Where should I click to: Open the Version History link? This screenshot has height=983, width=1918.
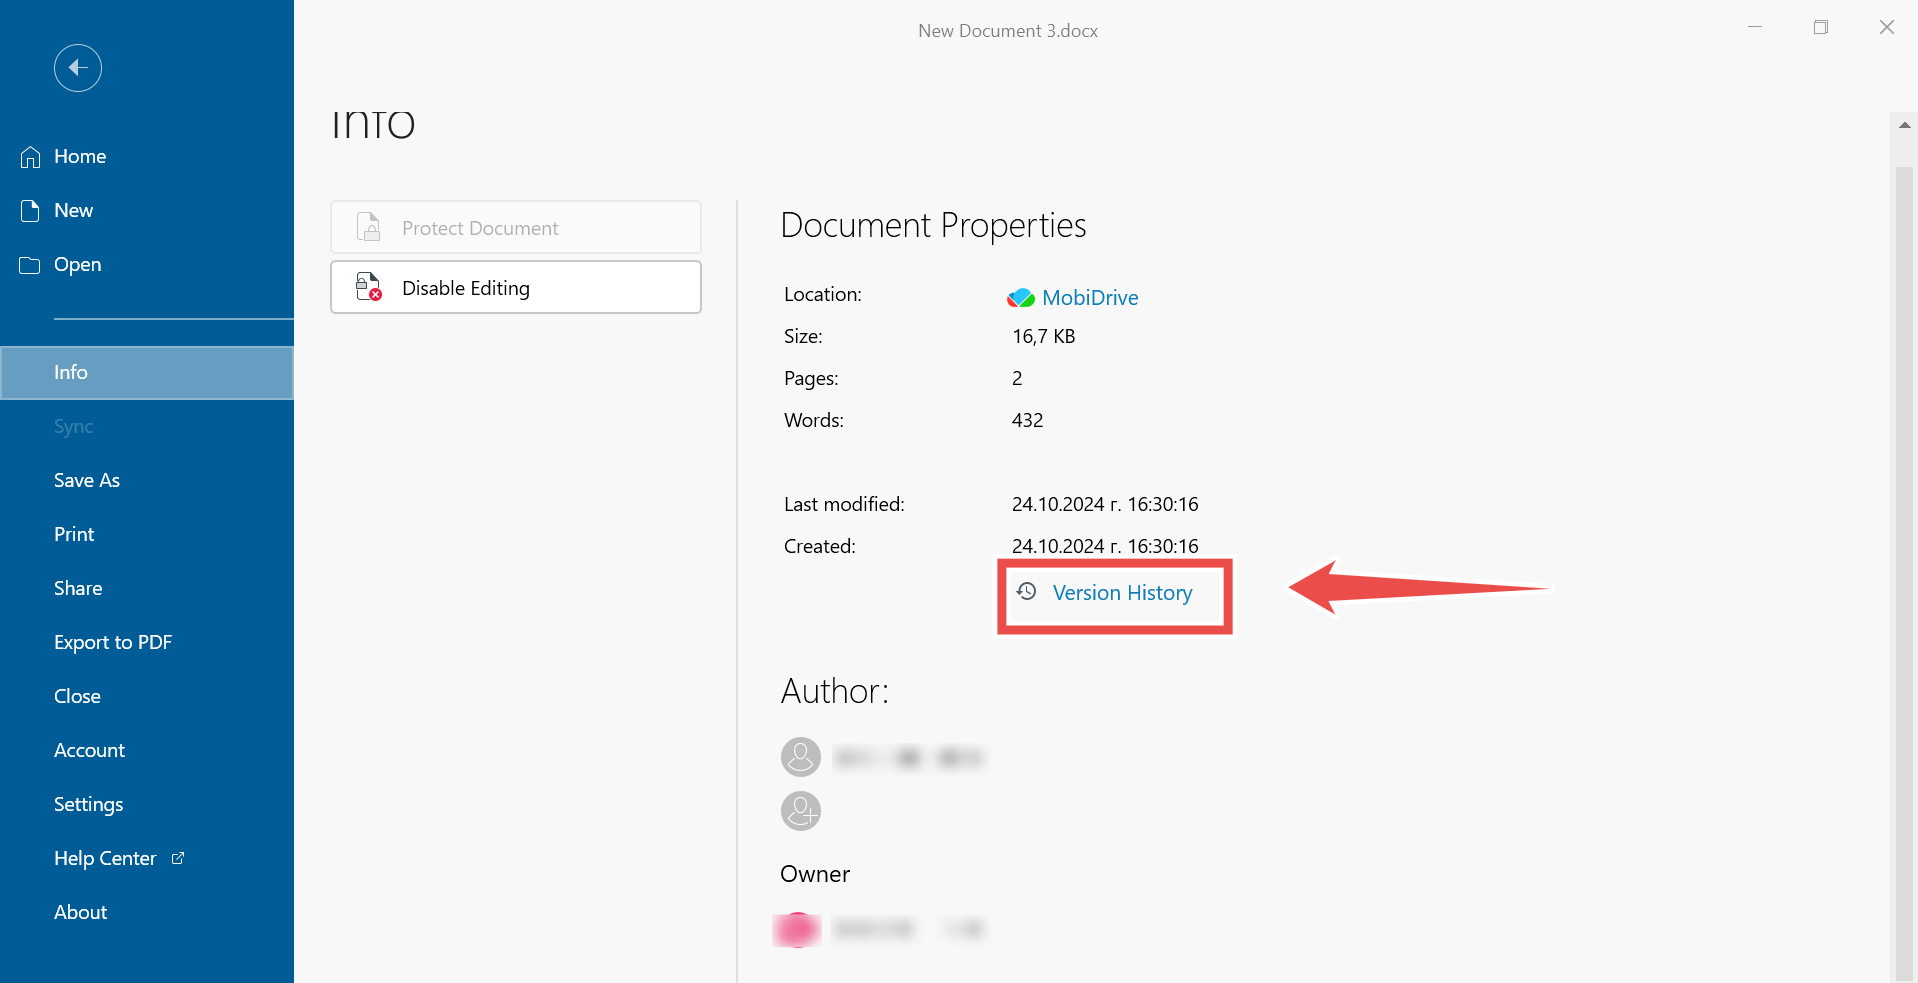pyautogui.click(x=1122, y=593)
